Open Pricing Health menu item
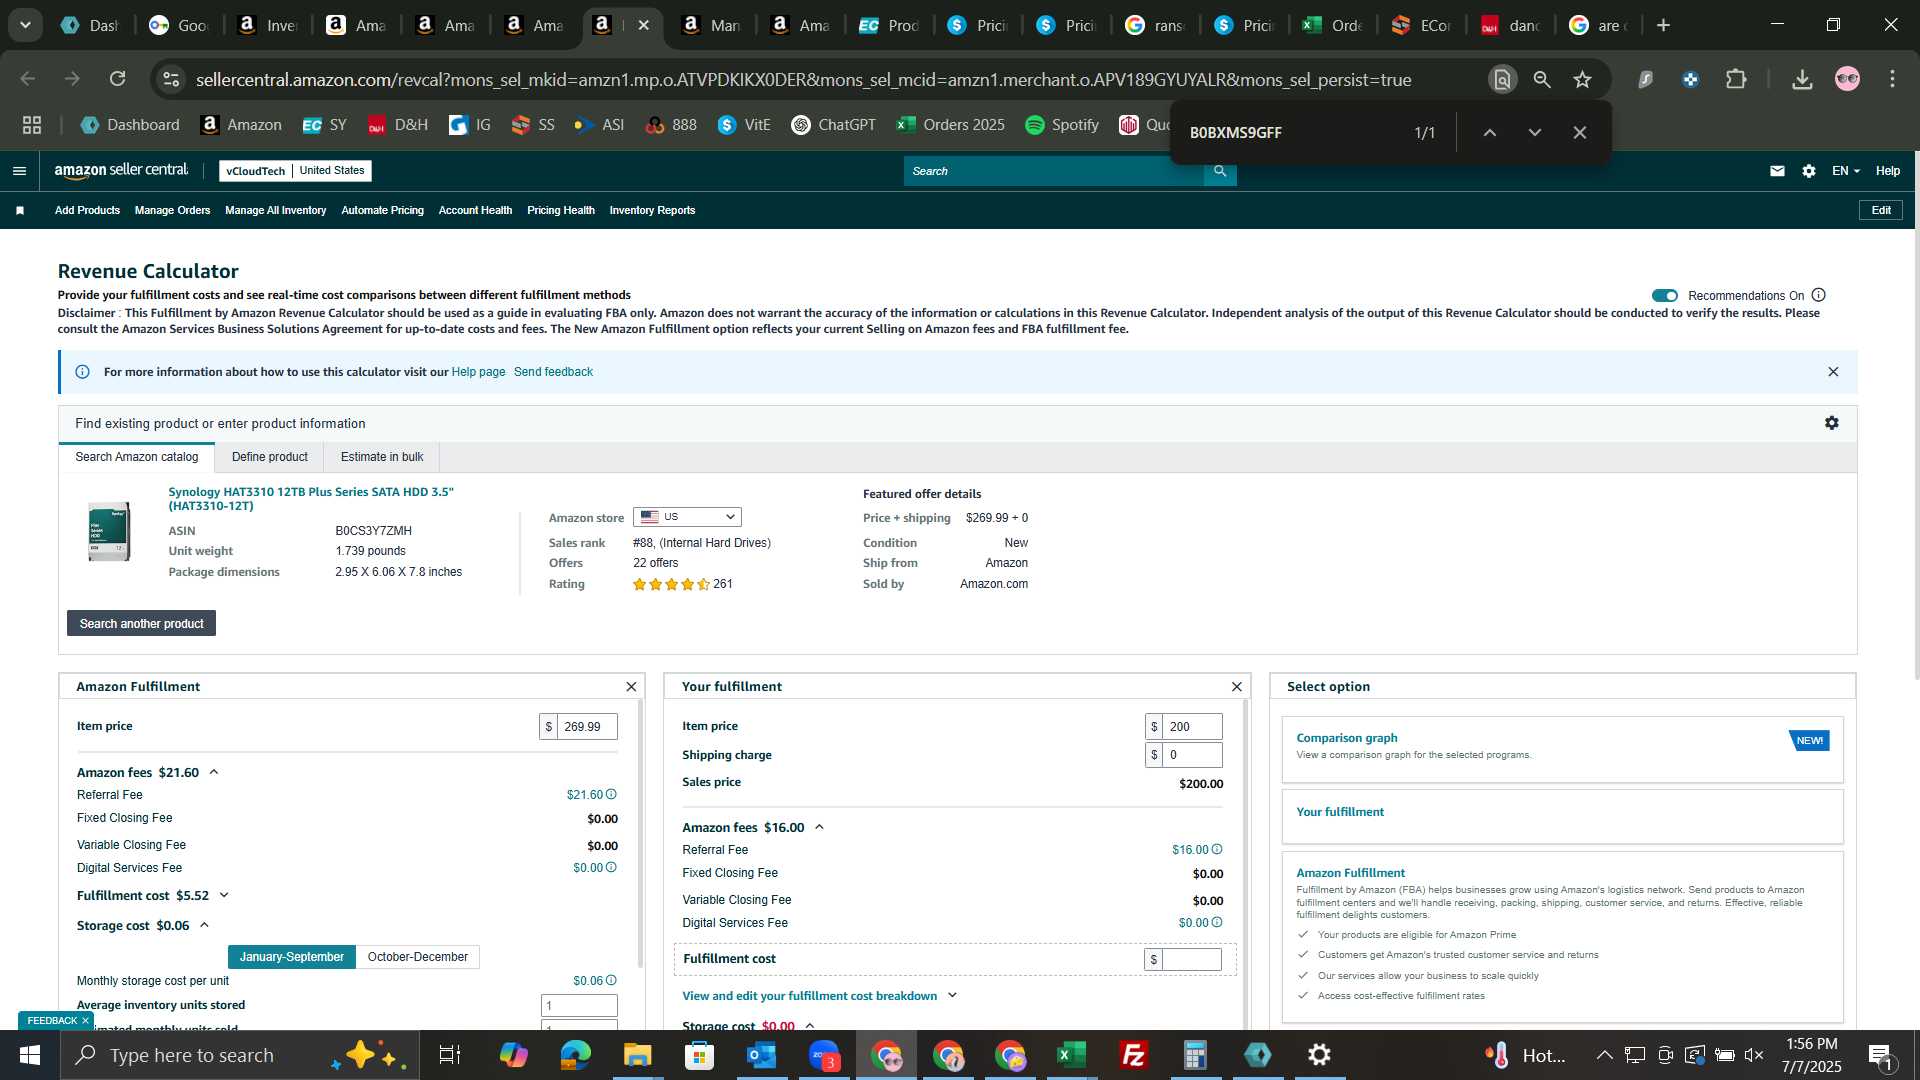The height and width of the screenshot is (1080, 1920). [x=560, y=211]
